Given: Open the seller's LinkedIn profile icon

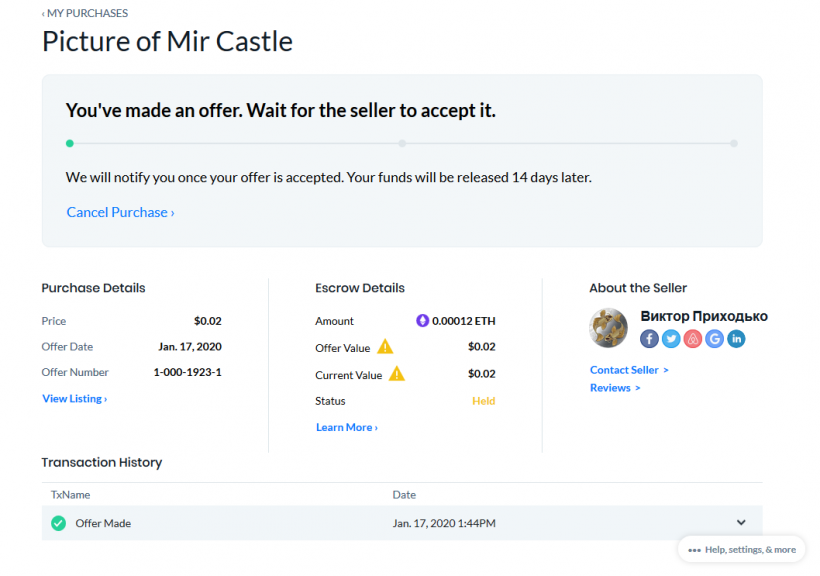Looking at the screenshot, I should (736, 339).
